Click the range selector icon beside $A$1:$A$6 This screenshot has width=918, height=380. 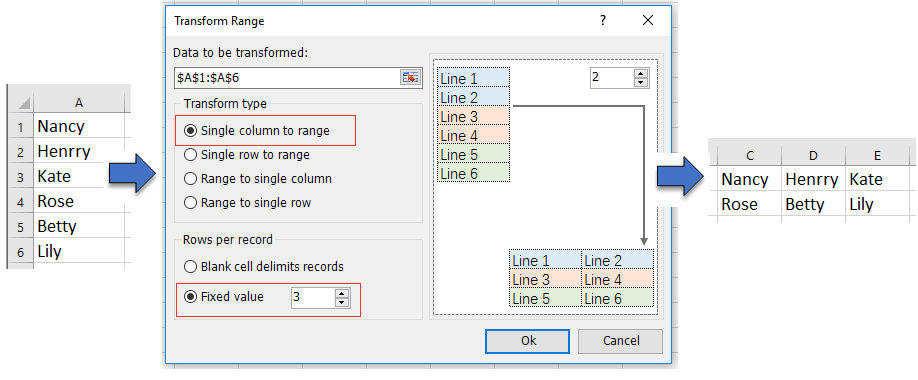(410, 77)
